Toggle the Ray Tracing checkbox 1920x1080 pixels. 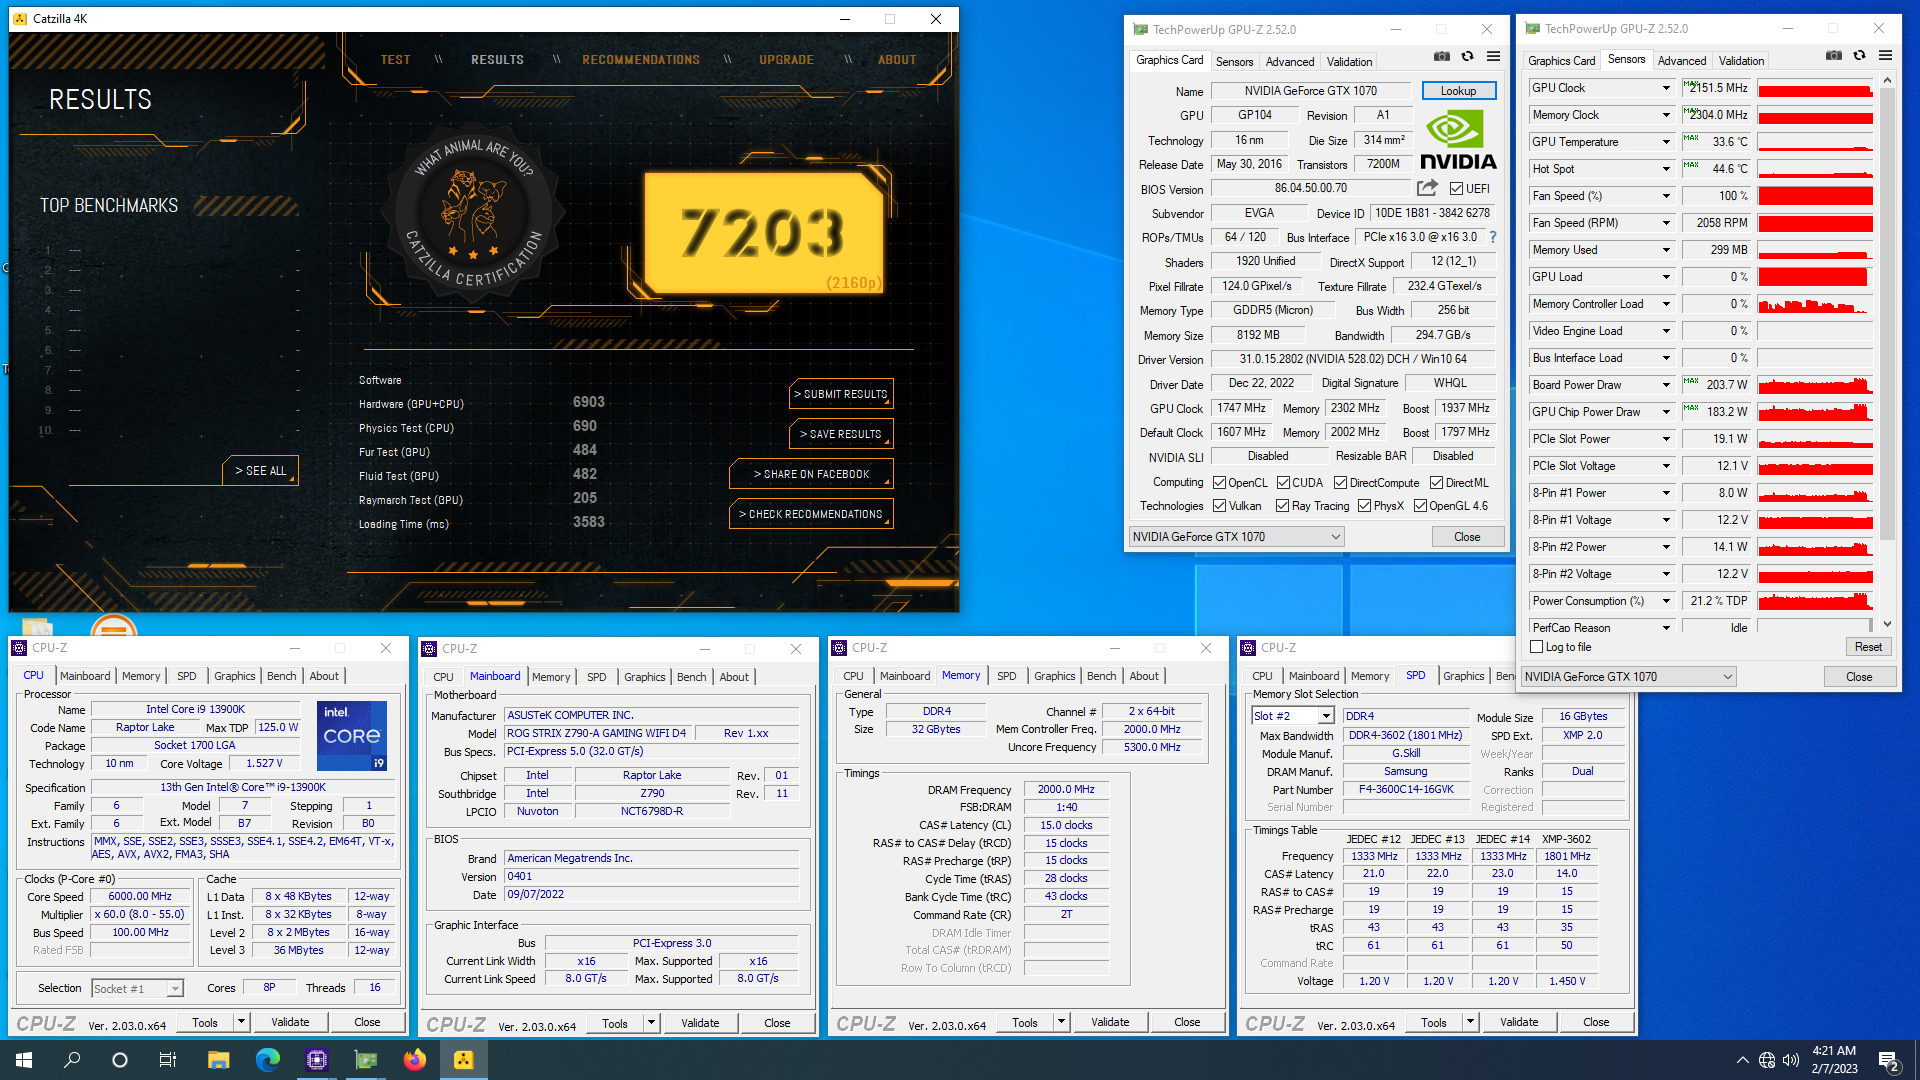(1282, 506)
